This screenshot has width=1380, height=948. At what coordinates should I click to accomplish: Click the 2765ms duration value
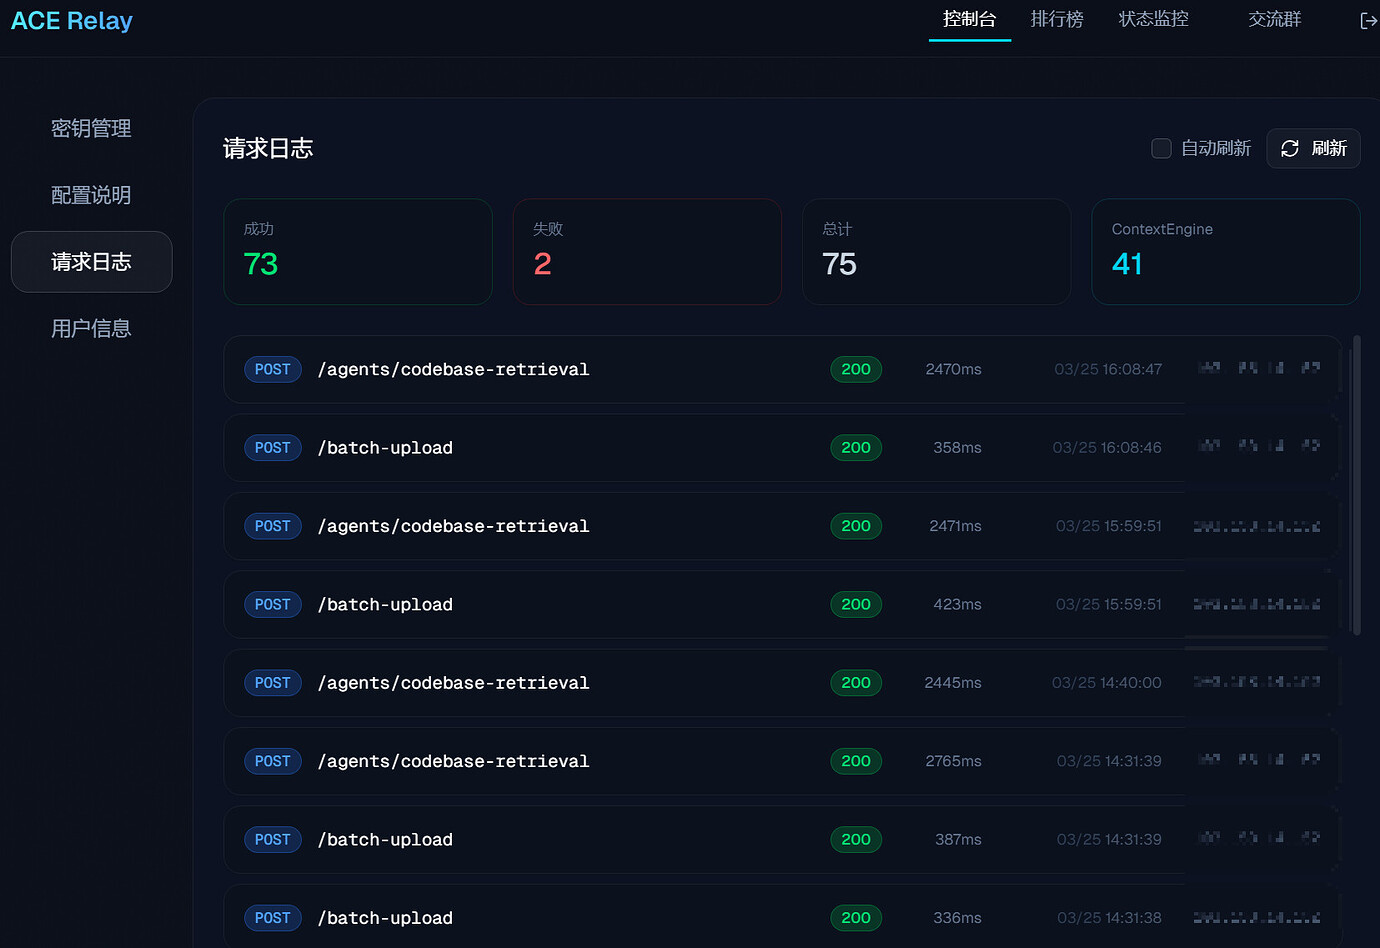[x=953, y=761]
